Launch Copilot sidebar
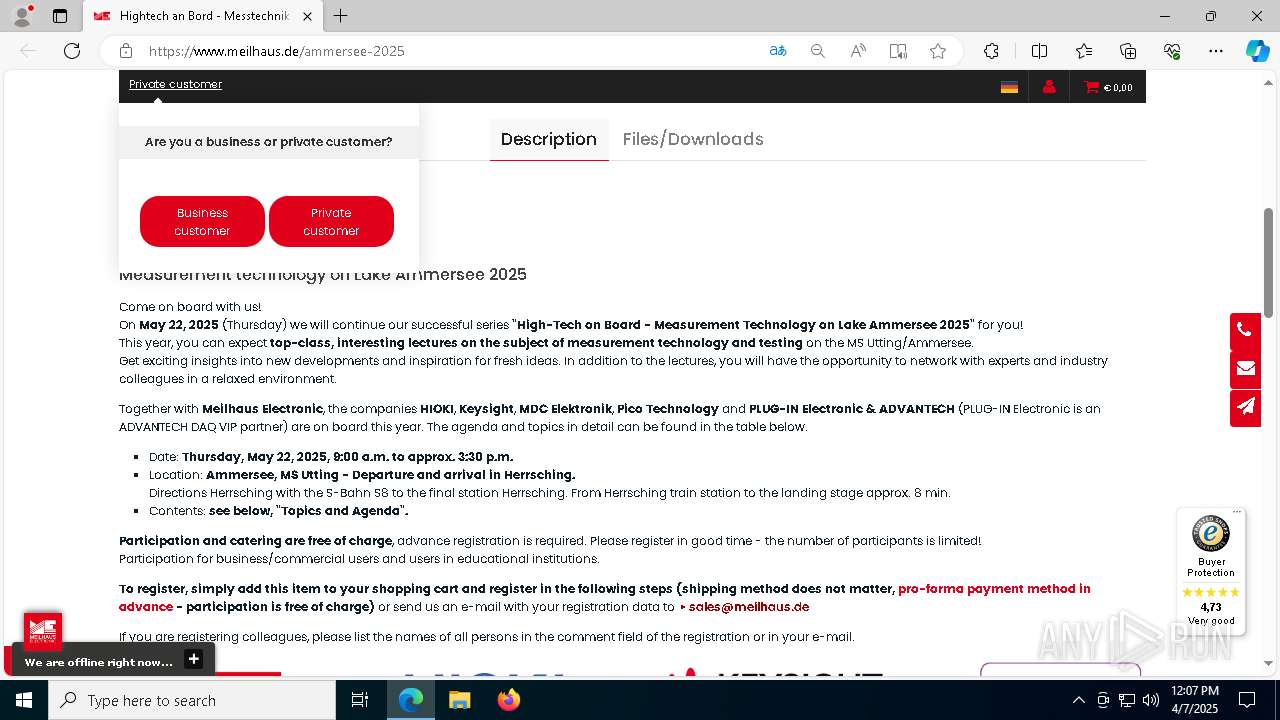Screen dimensions: 1280x720 [1257, 51]
